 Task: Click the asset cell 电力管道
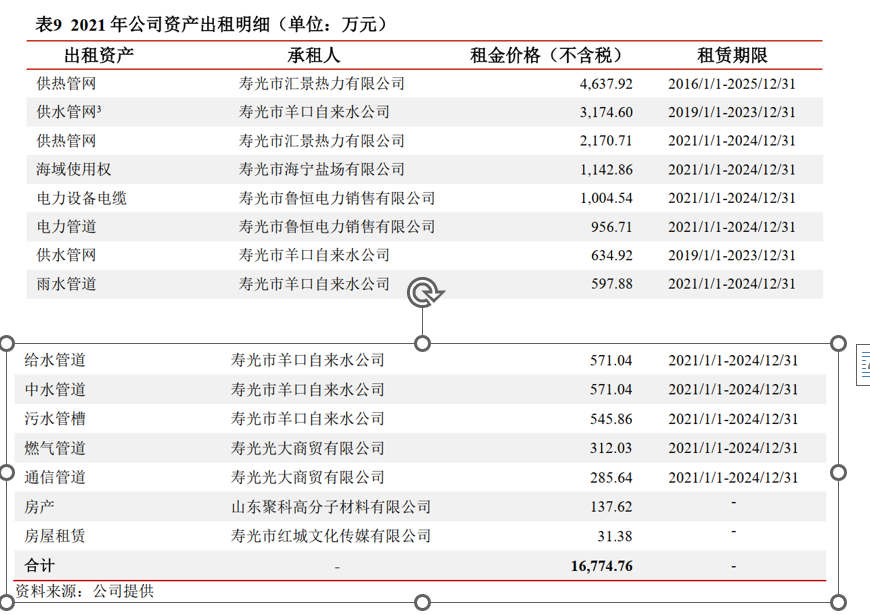(66, 226)
